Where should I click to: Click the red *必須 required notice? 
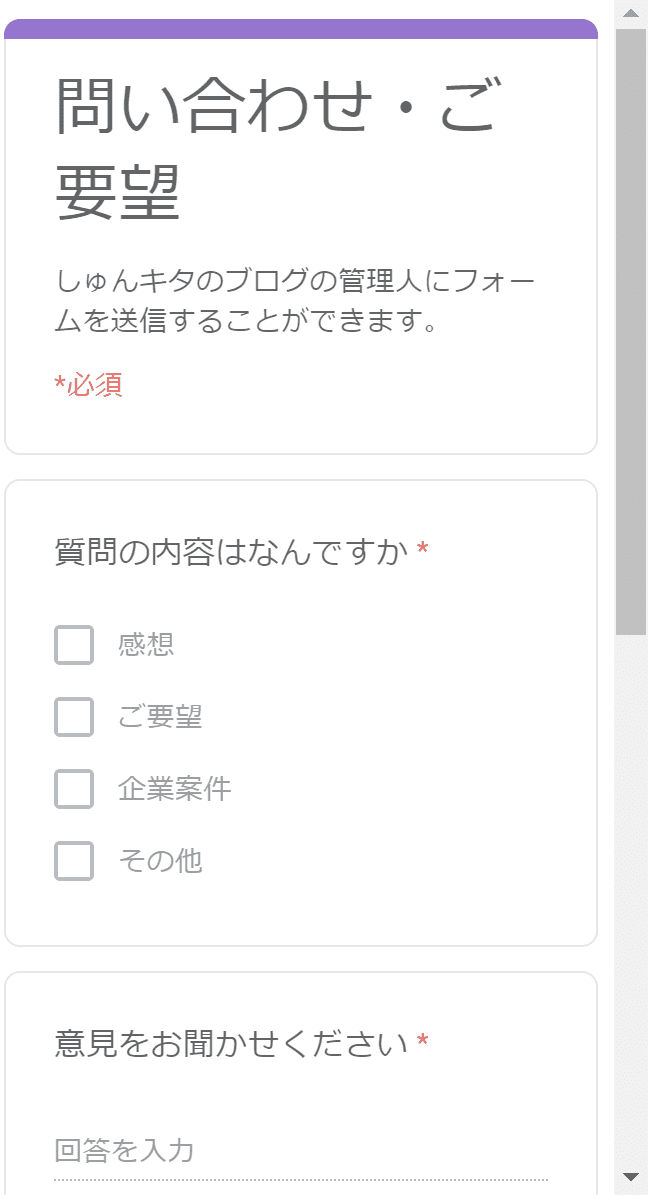coord(89,385)
